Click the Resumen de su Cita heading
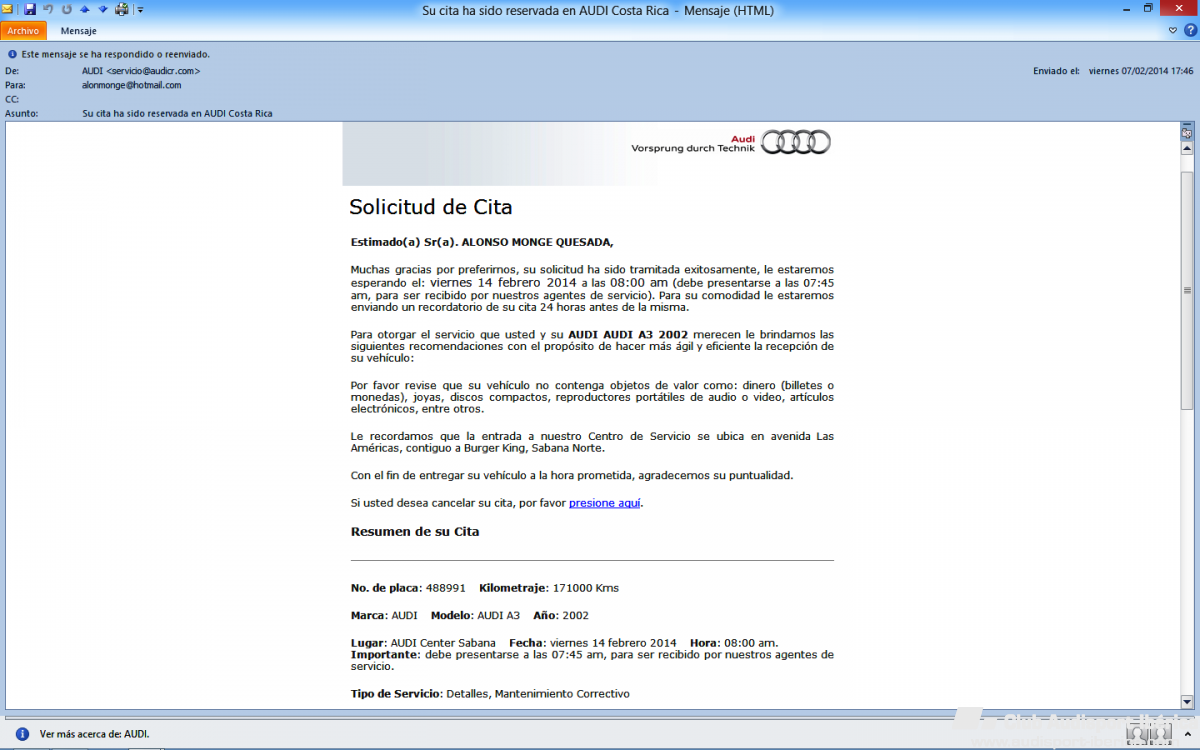 [x=415, y=531]
